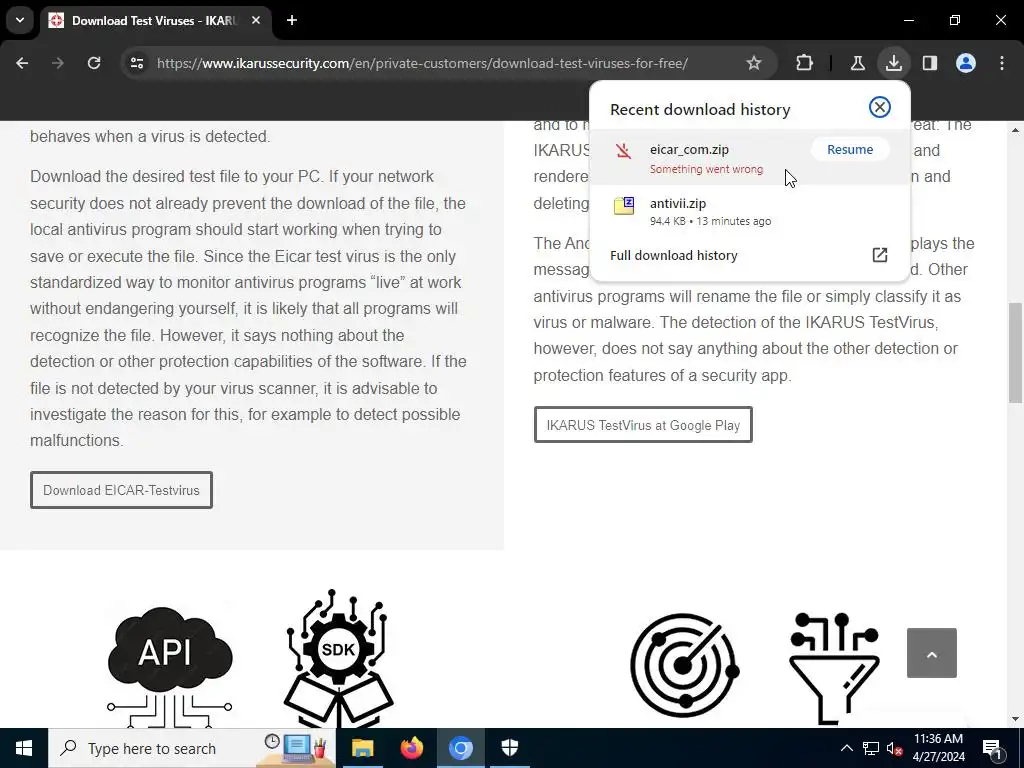Image resolution: width=1024 pixels, height=768 pixels.
Task: Click the URL address bar
Action: (422, 63)
